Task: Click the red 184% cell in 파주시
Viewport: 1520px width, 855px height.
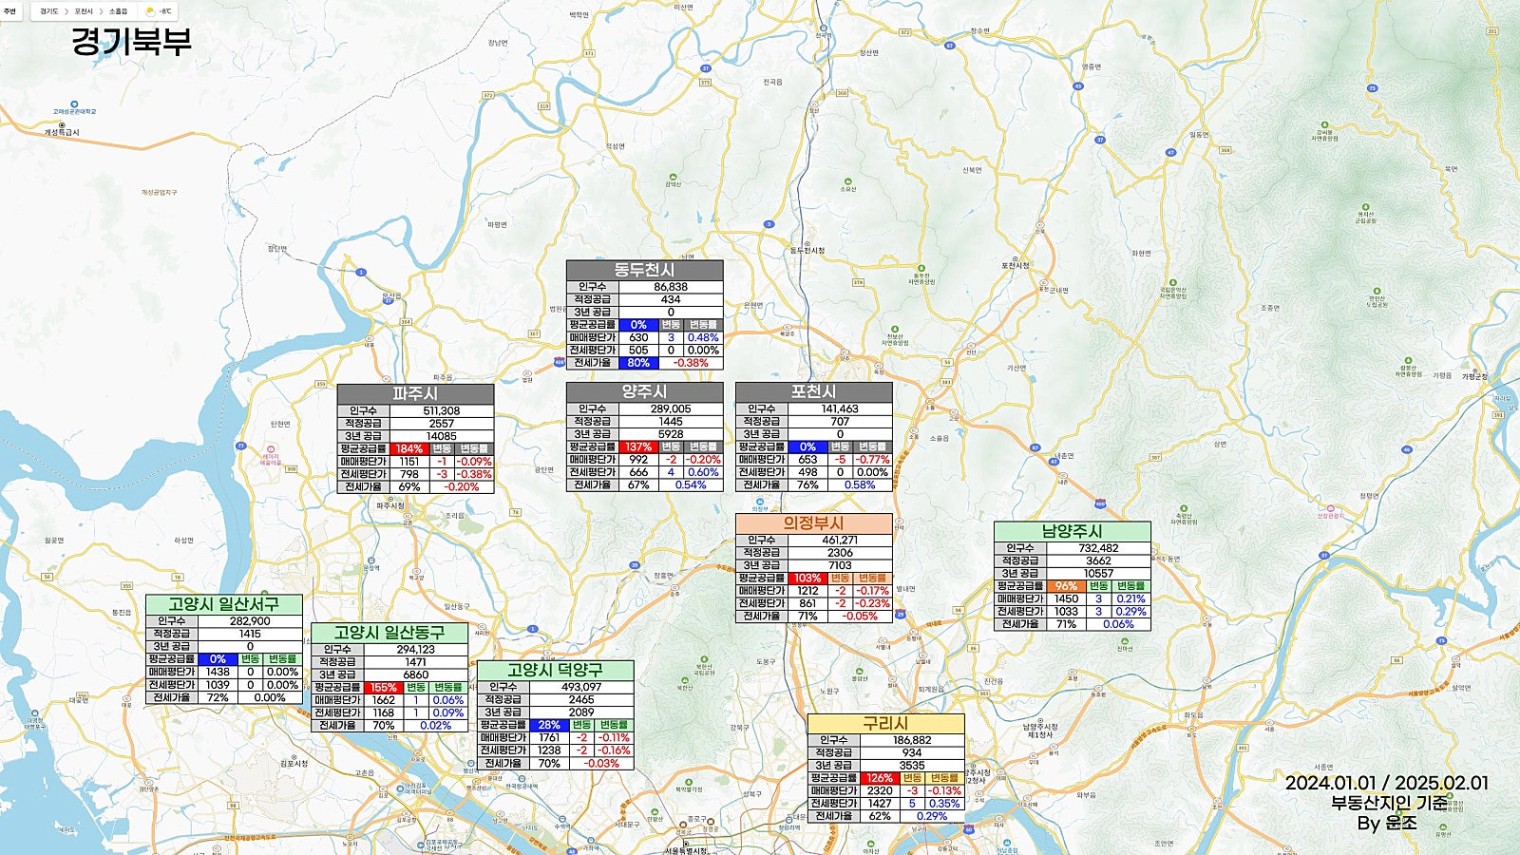Action: click(409, 449)
